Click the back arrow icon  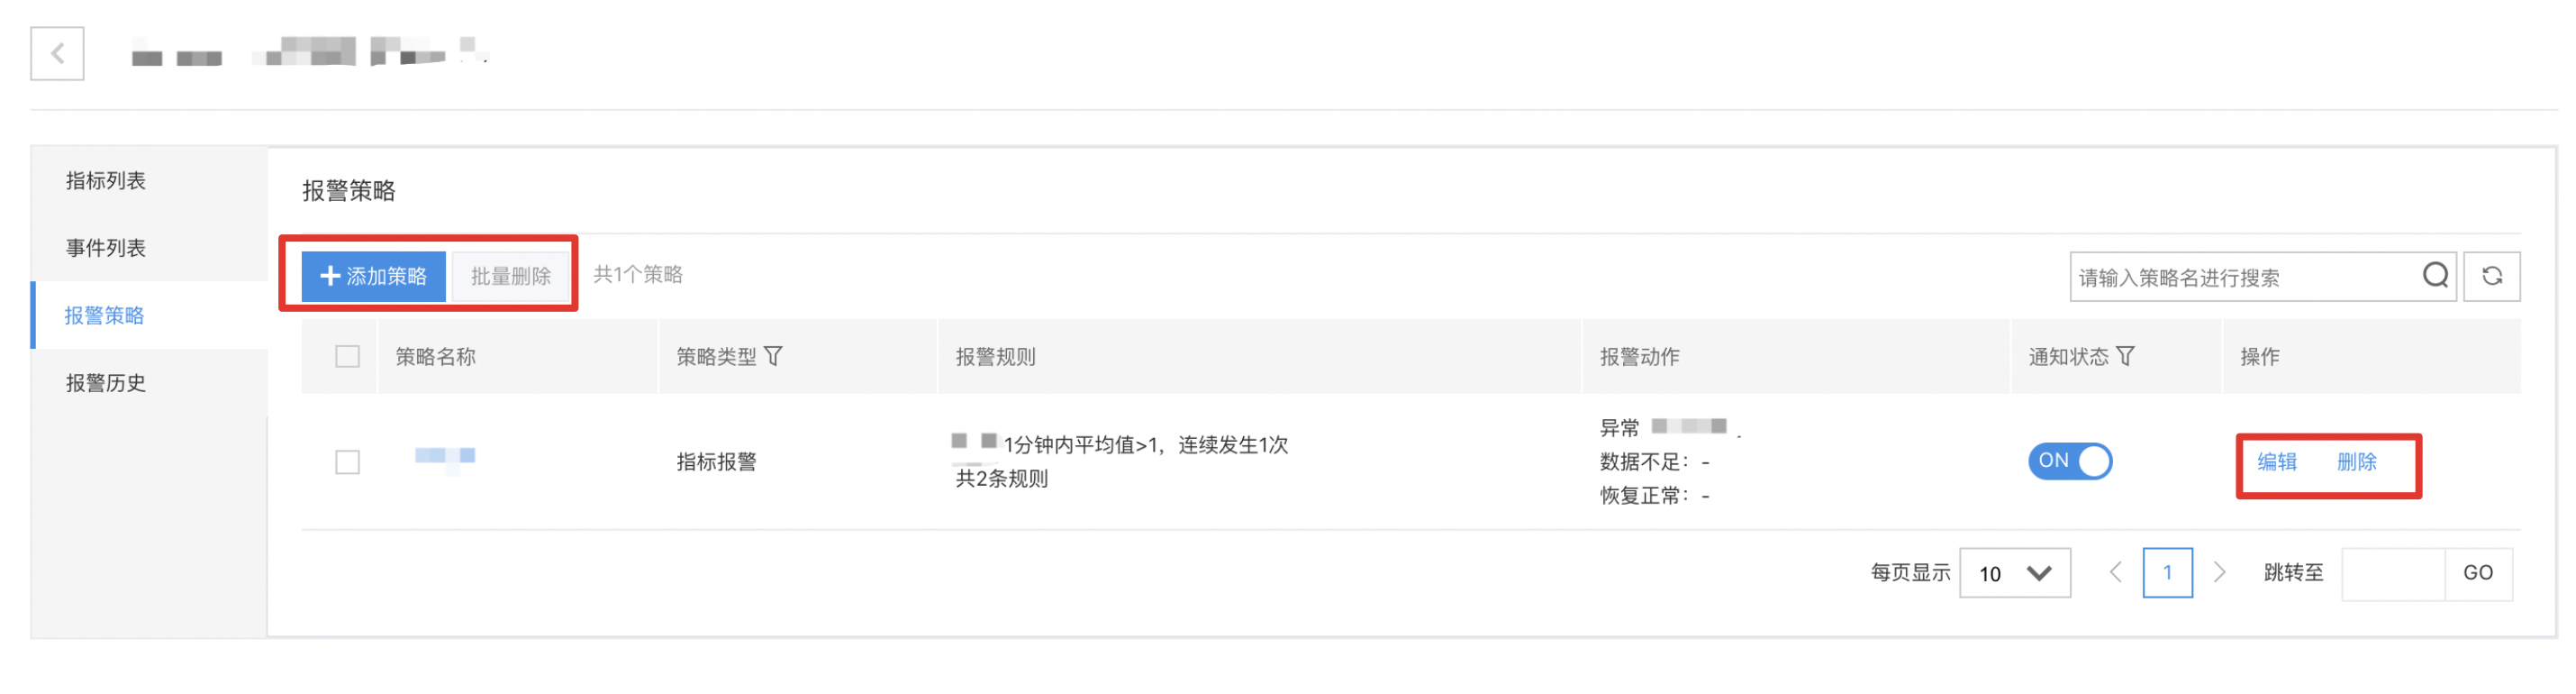[57, 53]
